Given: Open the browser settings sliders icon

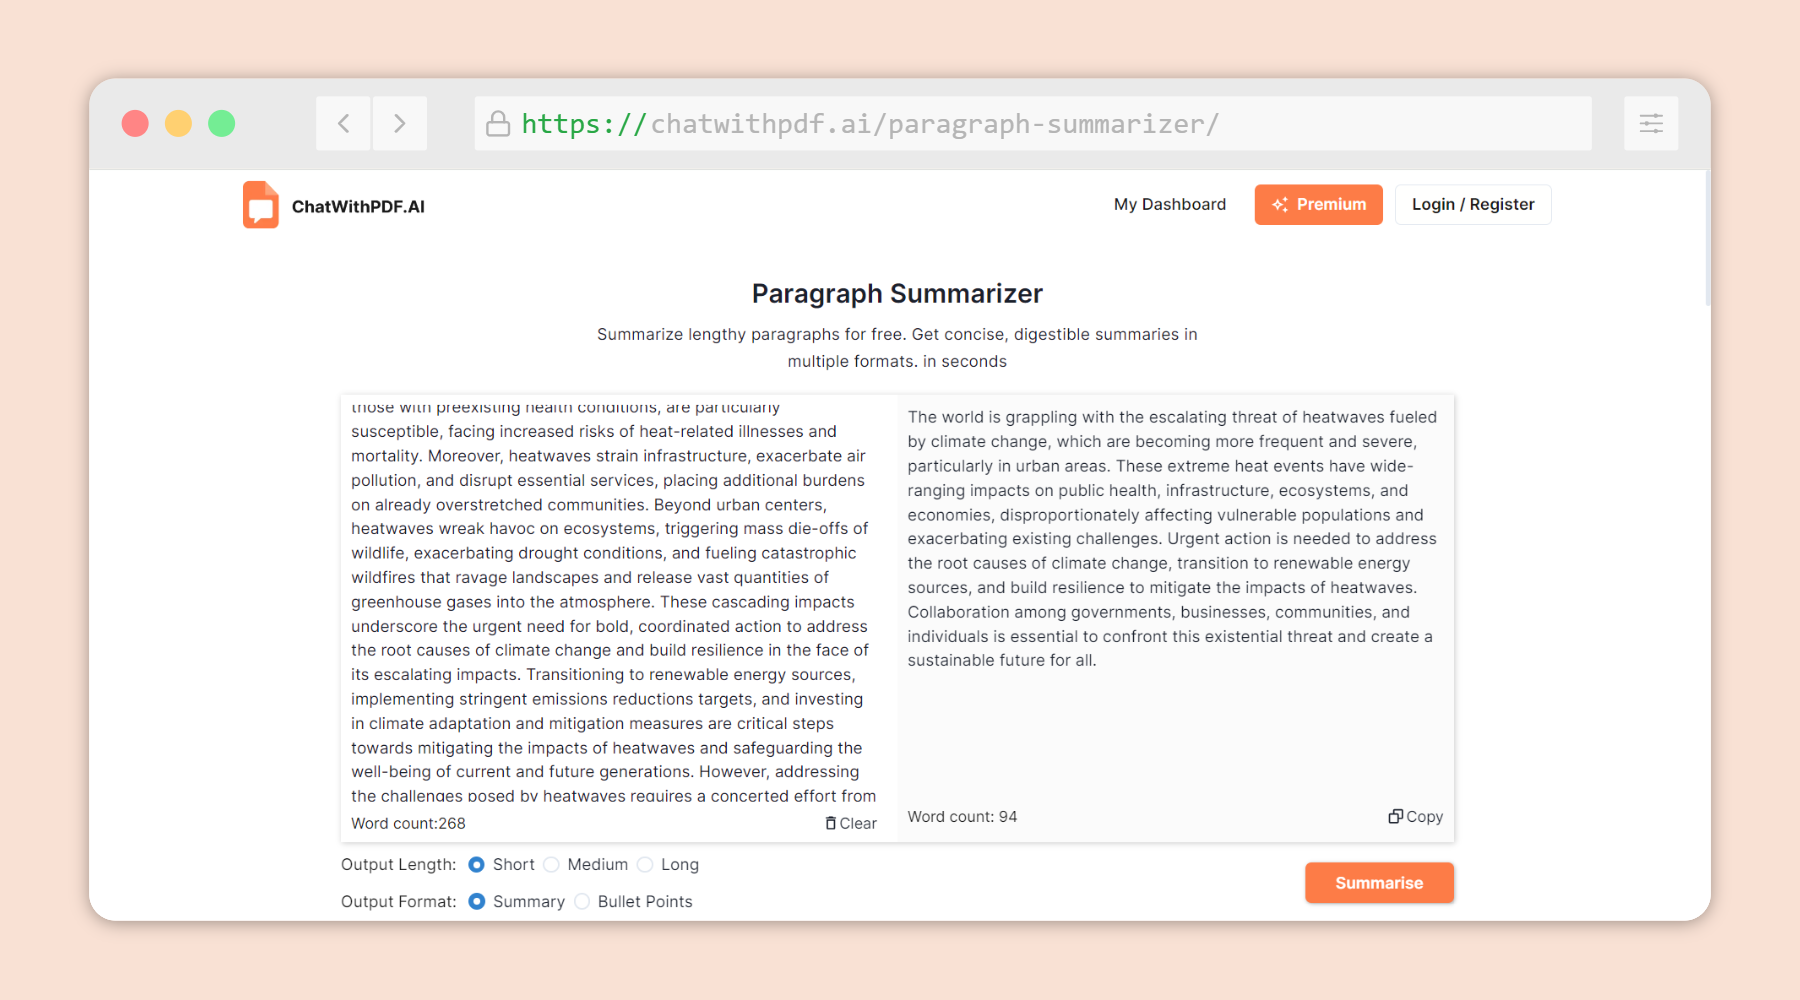Looking at the screenshot, I should pyautogui.click(x=1651, y=124).
